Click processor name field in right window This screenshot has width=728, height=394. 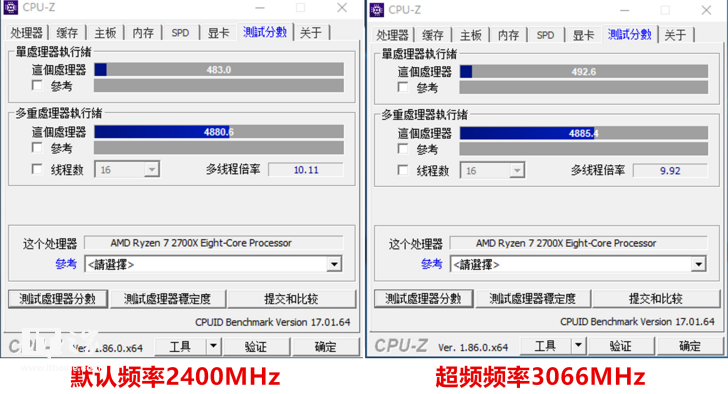coord(578,243)
